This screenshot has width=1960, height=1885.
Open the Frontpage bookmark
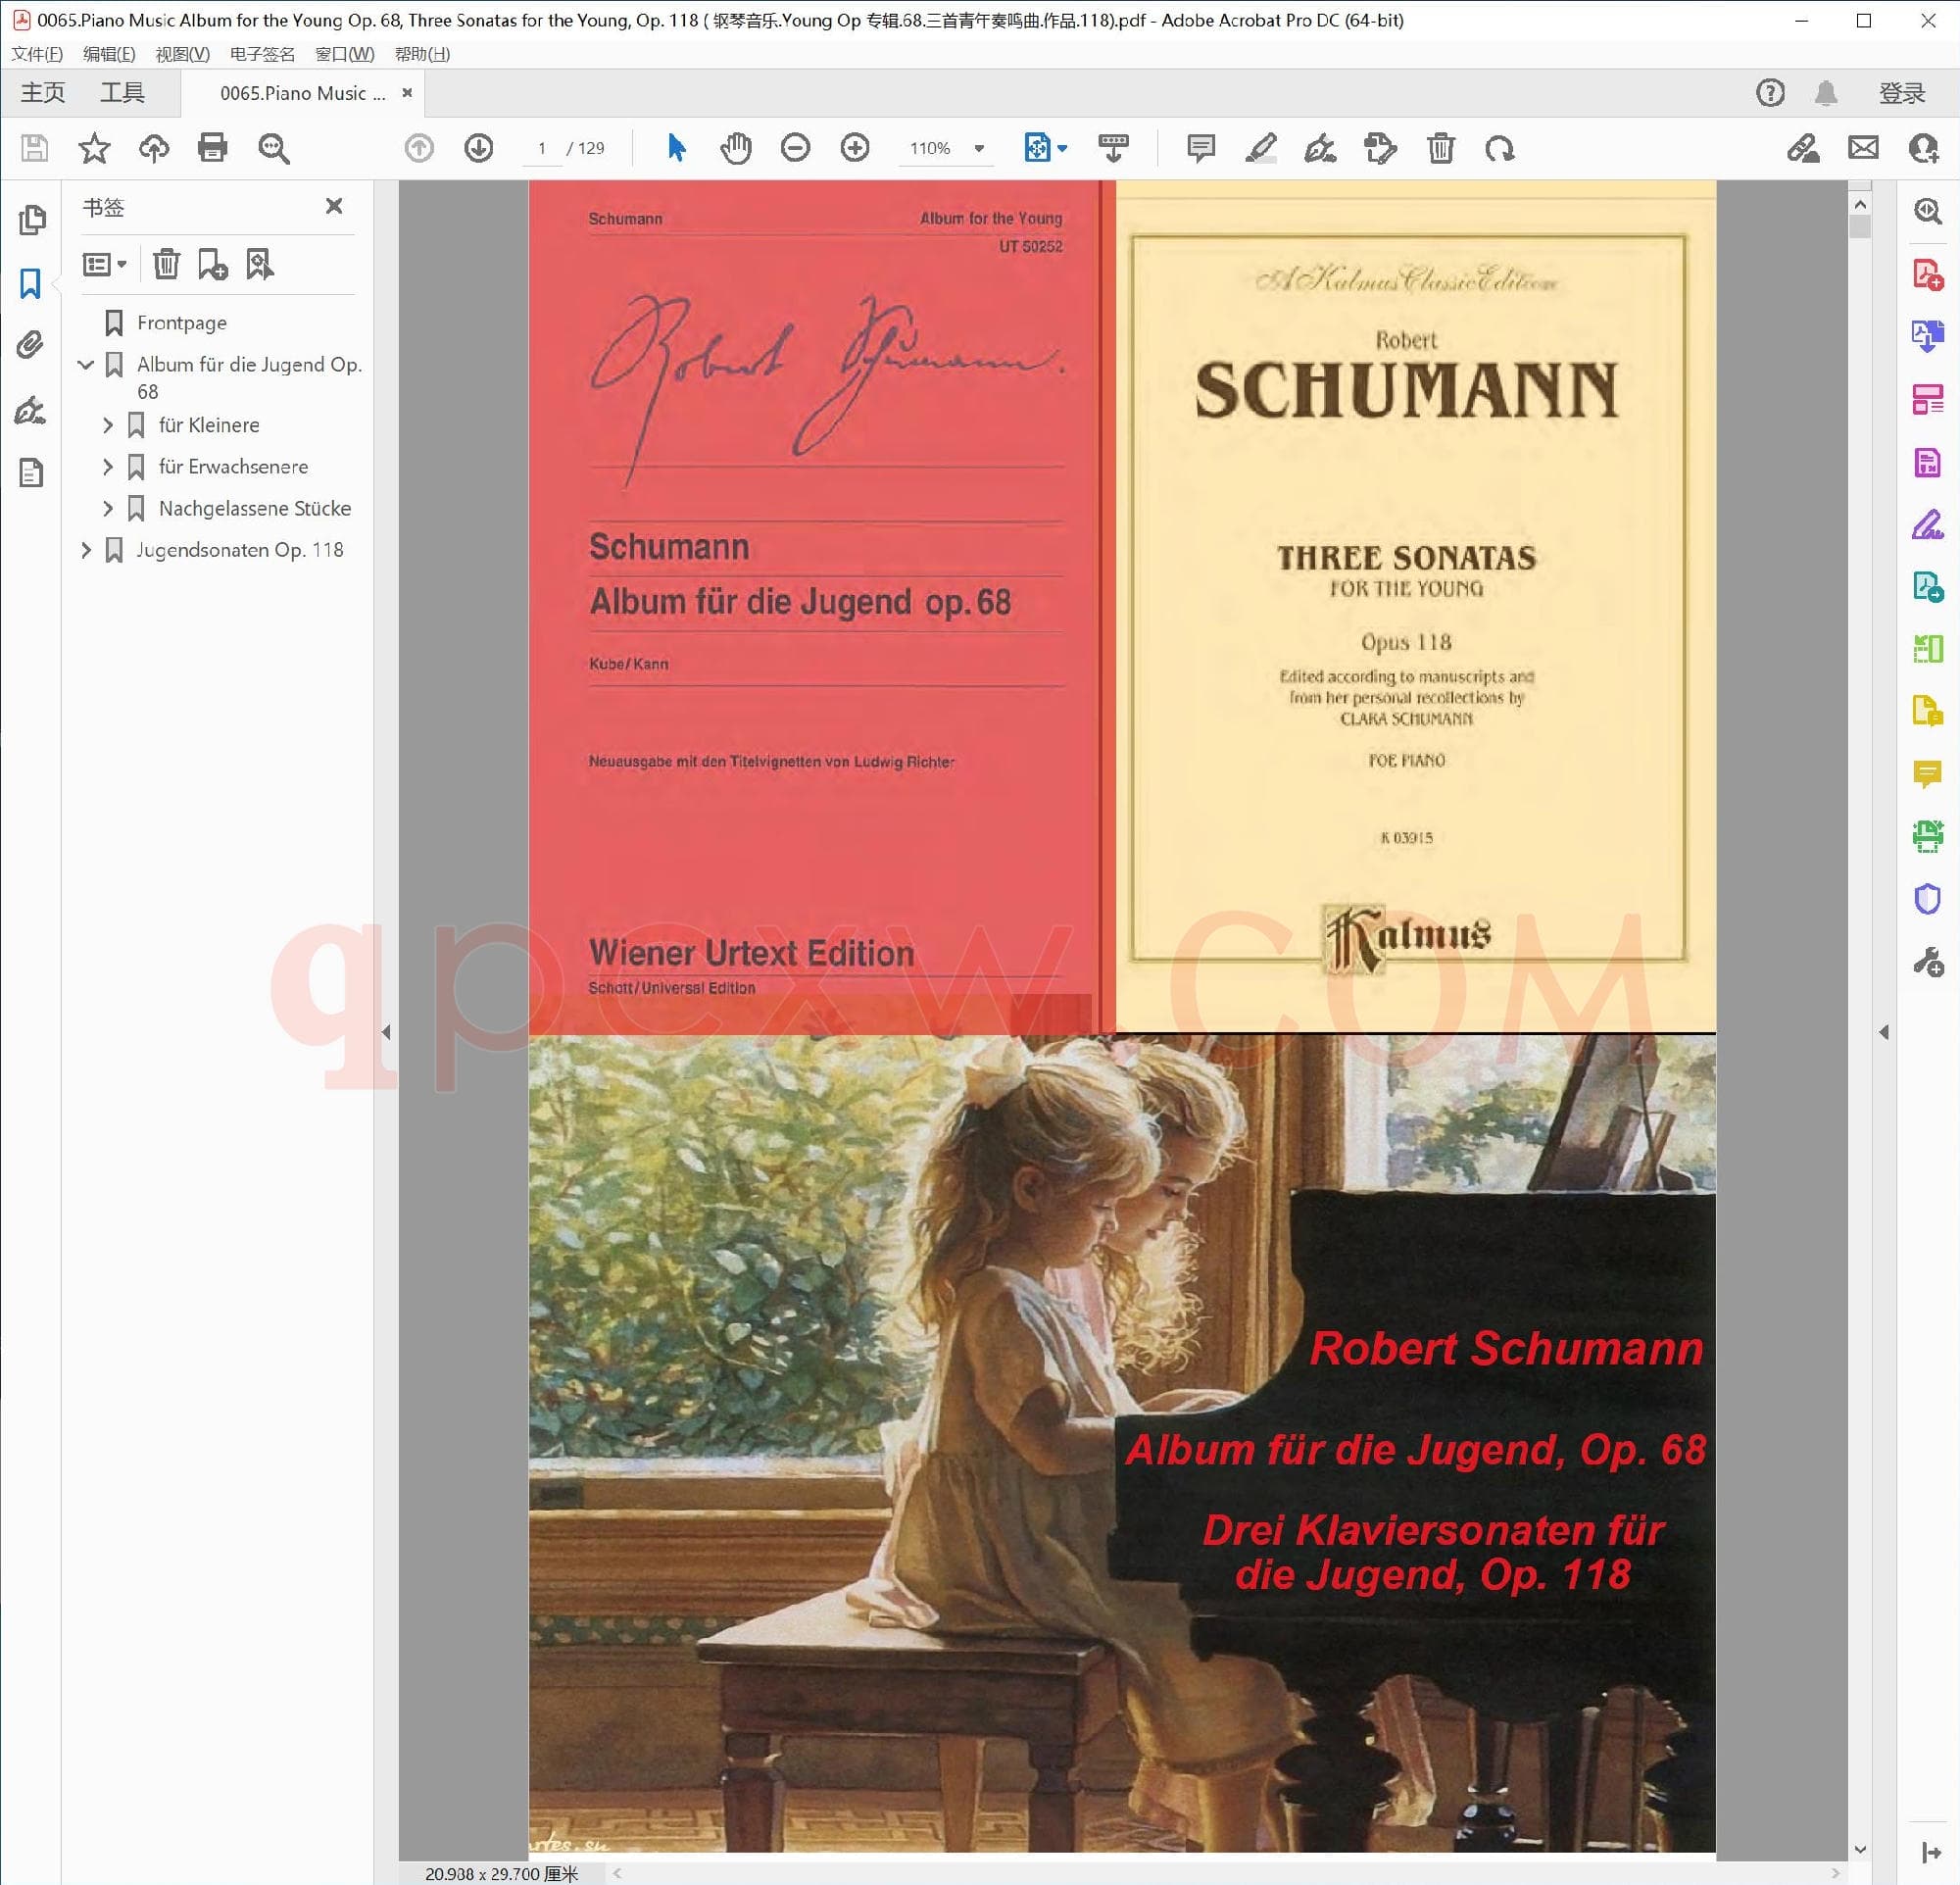pyautogui.click(x=181, y=323)
